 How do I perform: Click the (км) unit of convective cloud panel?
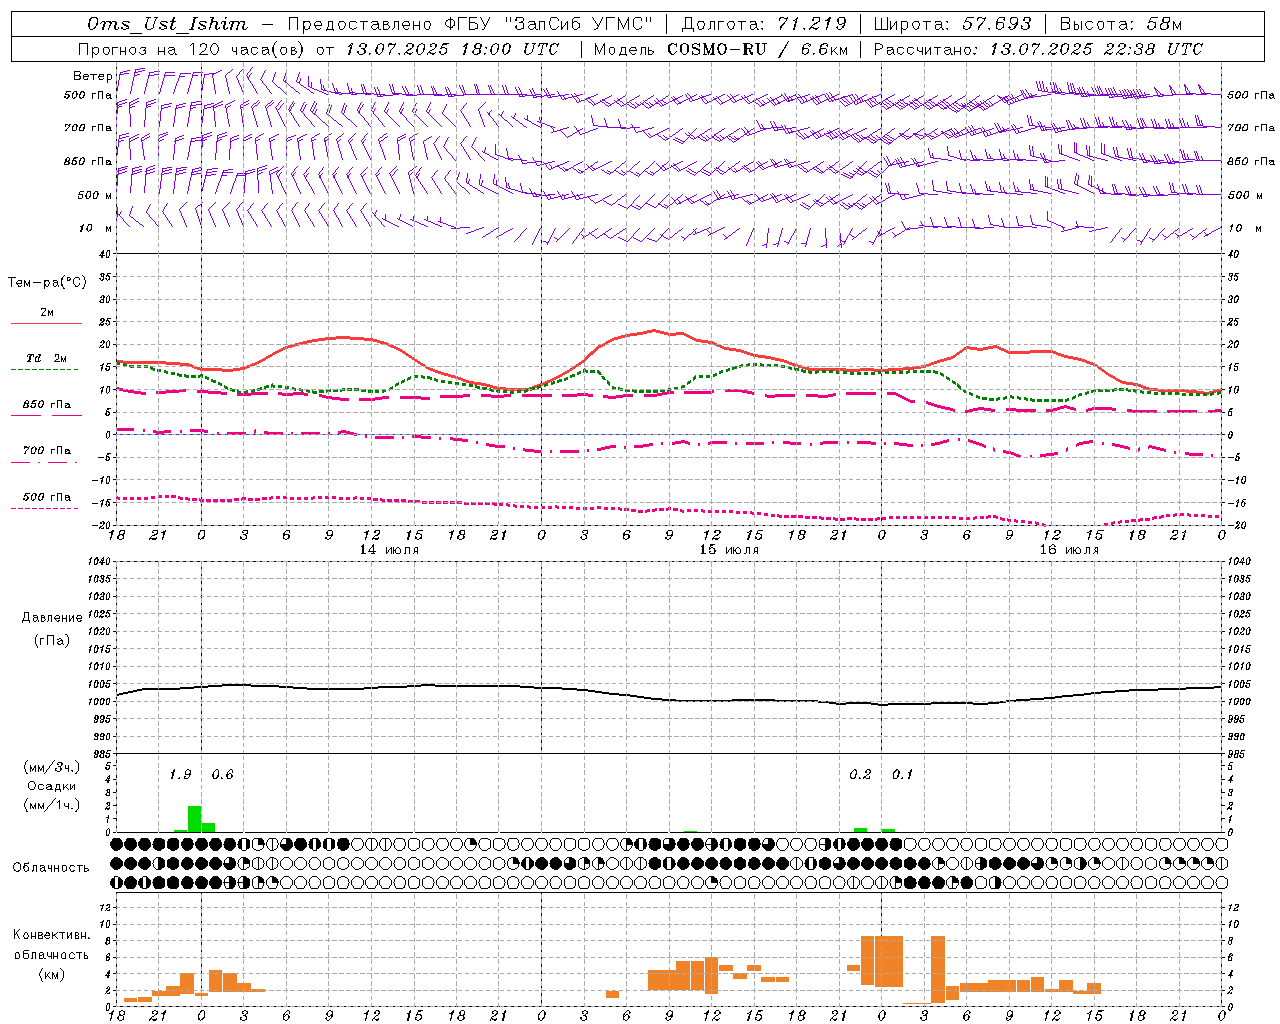coord(51,974)
